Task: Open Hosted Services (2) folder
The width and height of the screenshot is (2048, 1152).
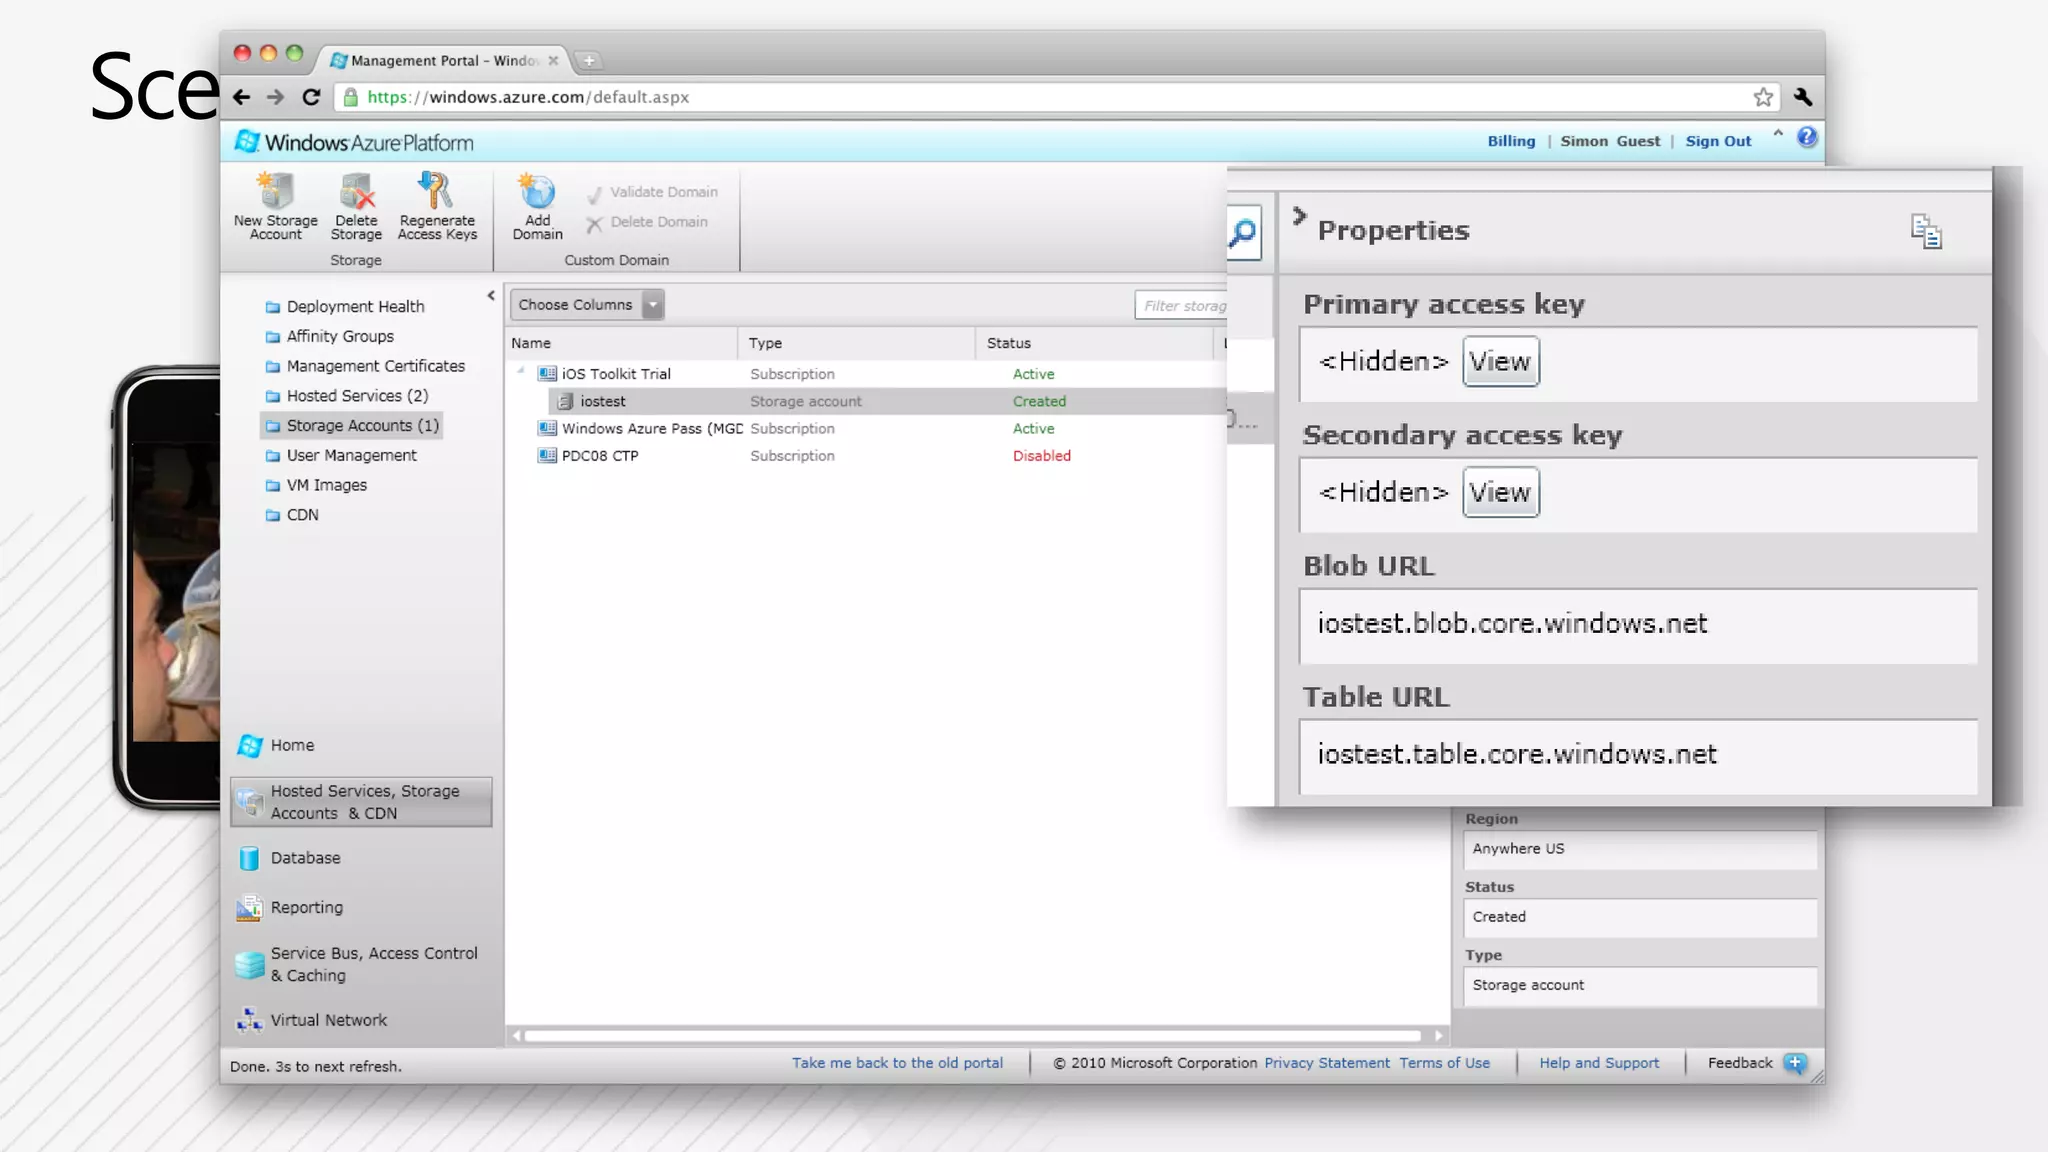Action: (x=346, y=396)
